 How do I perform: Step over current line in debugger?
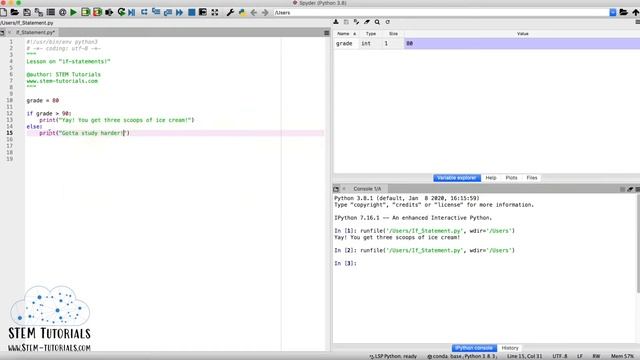144,13
